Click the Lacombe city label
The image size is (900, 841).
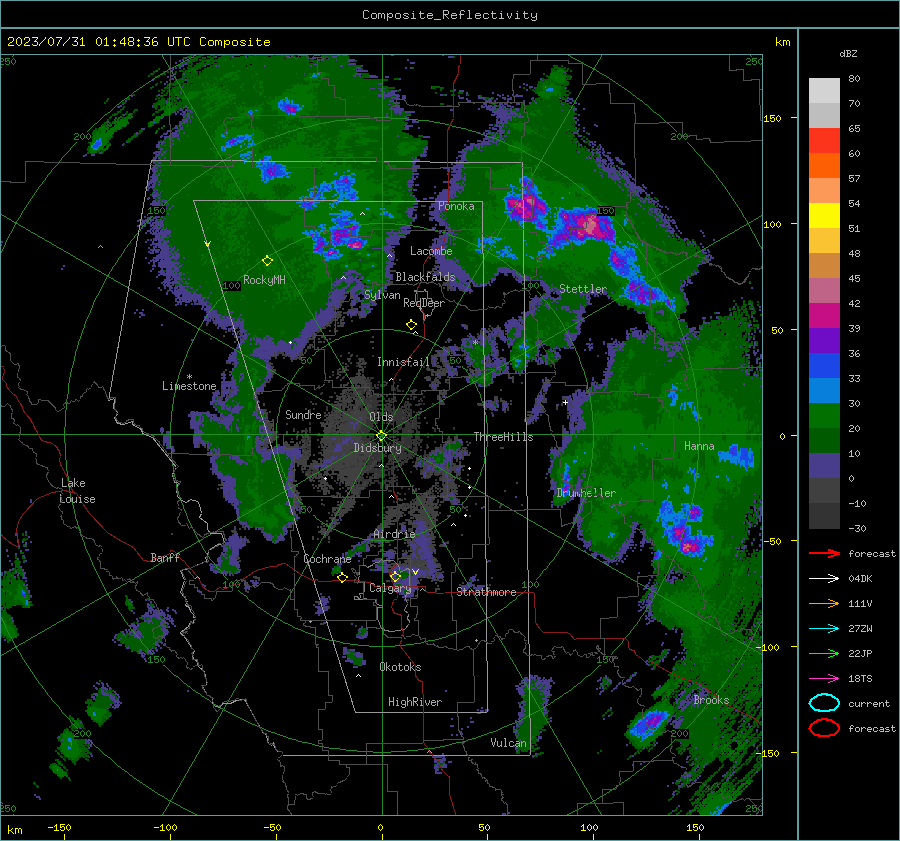pyautogui.click(x=431, y=251)
